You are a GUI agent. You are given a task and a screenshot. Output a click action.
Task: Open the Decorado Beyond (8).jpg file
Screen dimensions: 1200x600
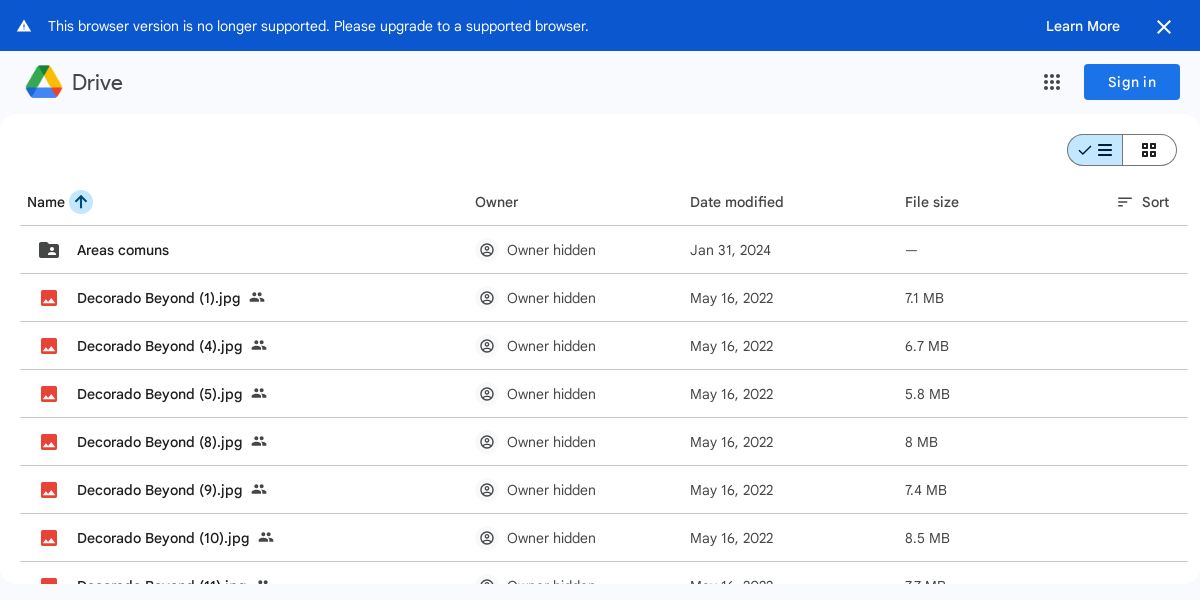point(159,442)
